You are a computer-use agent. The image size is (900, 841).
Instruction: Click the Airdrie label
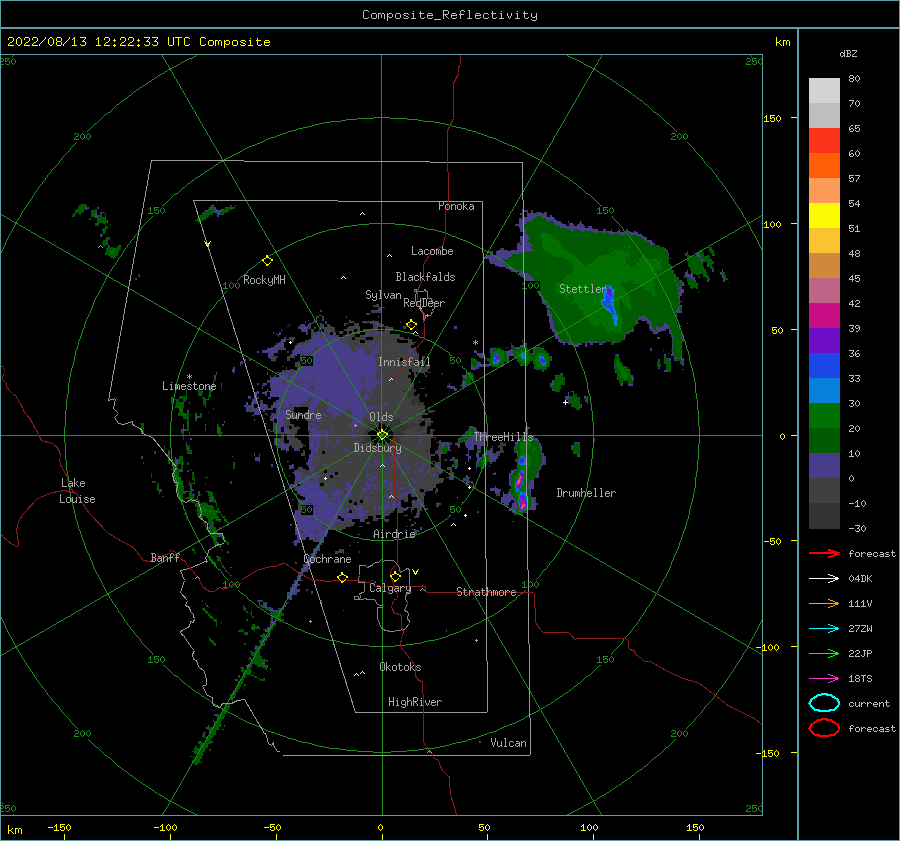point(394,534)
